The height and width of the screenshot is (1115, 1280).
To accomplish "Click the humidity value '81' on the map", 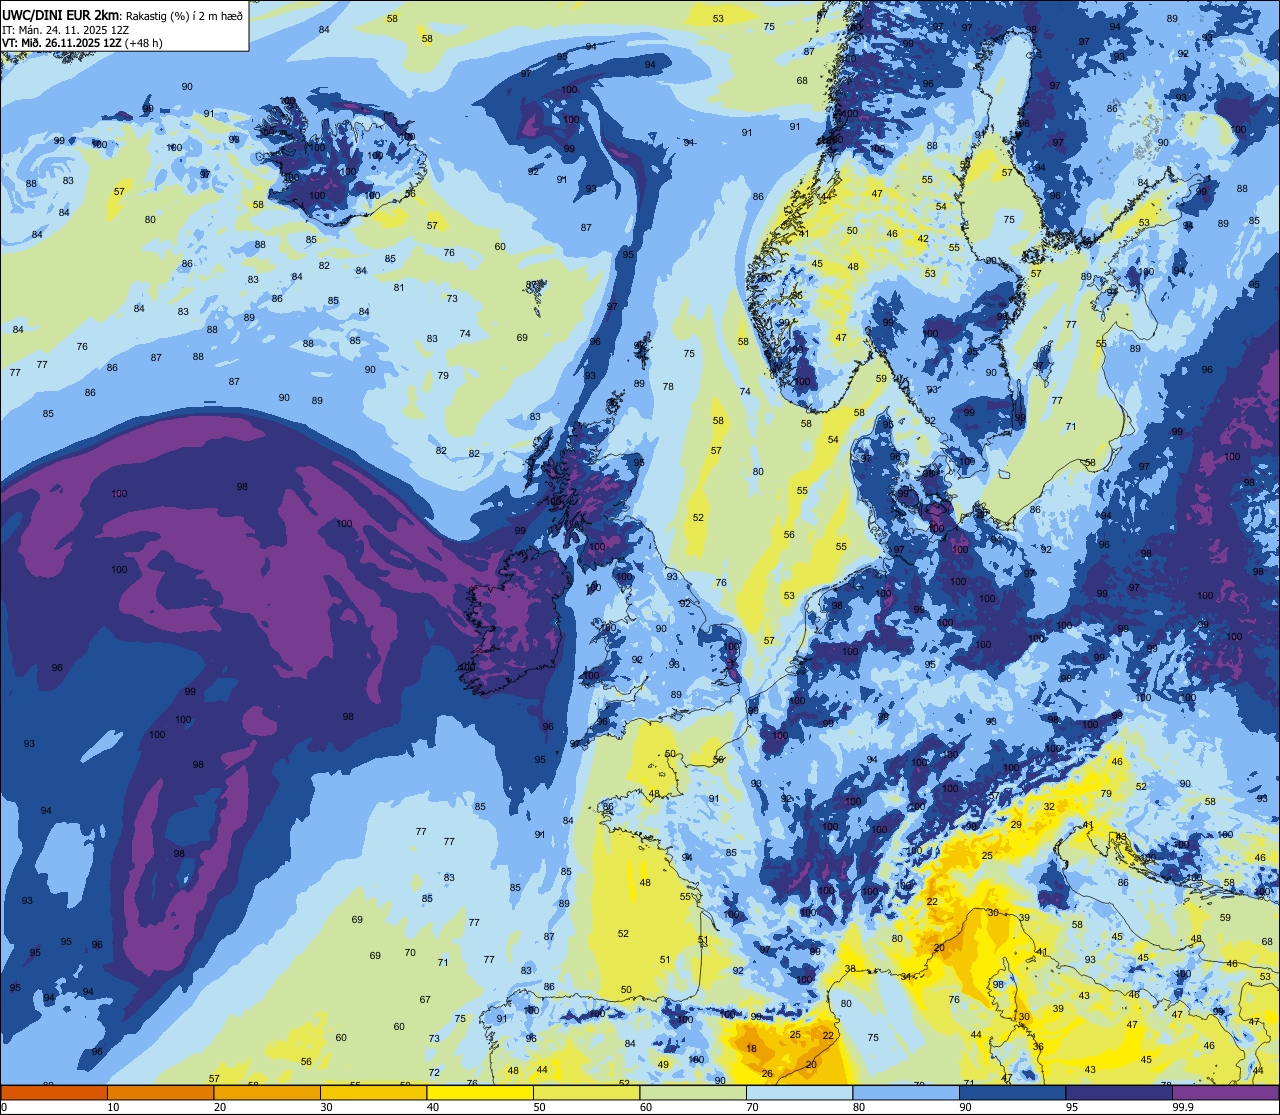I will (399, 287).
